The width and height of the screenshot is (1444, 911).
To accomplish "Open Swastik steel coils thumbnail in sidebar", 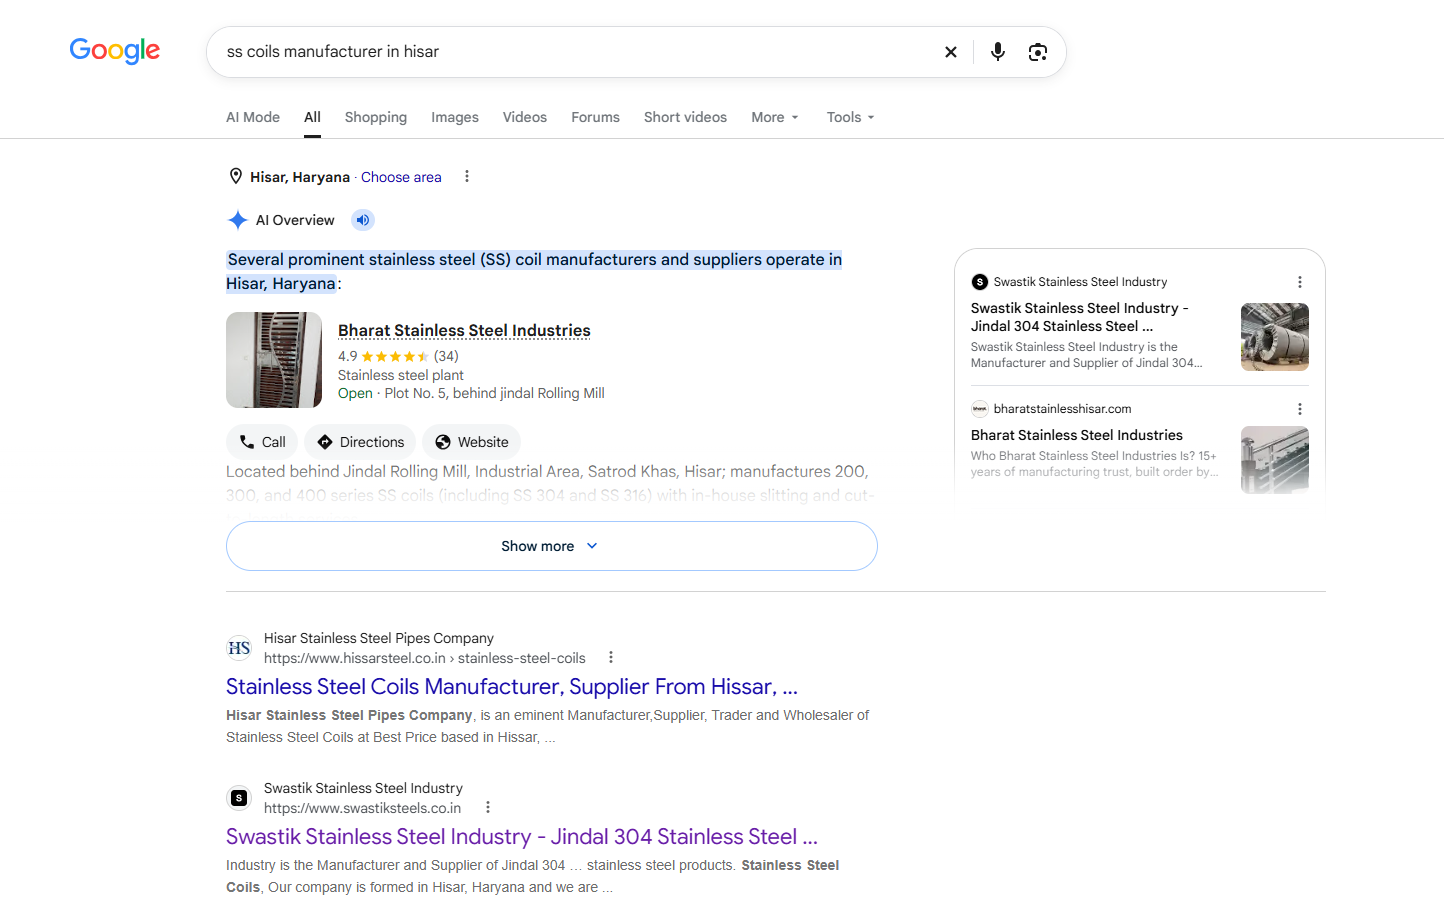I will (1275, 337).
